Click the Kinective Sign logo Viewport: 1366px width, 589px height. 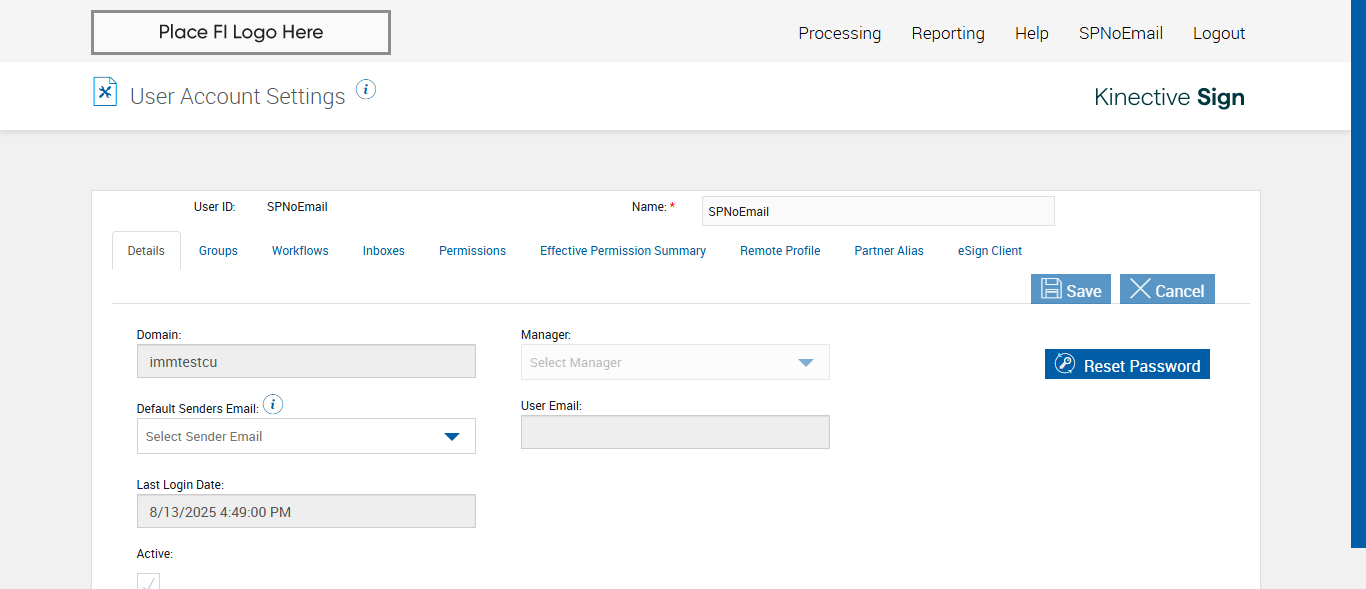[1169, 97]
